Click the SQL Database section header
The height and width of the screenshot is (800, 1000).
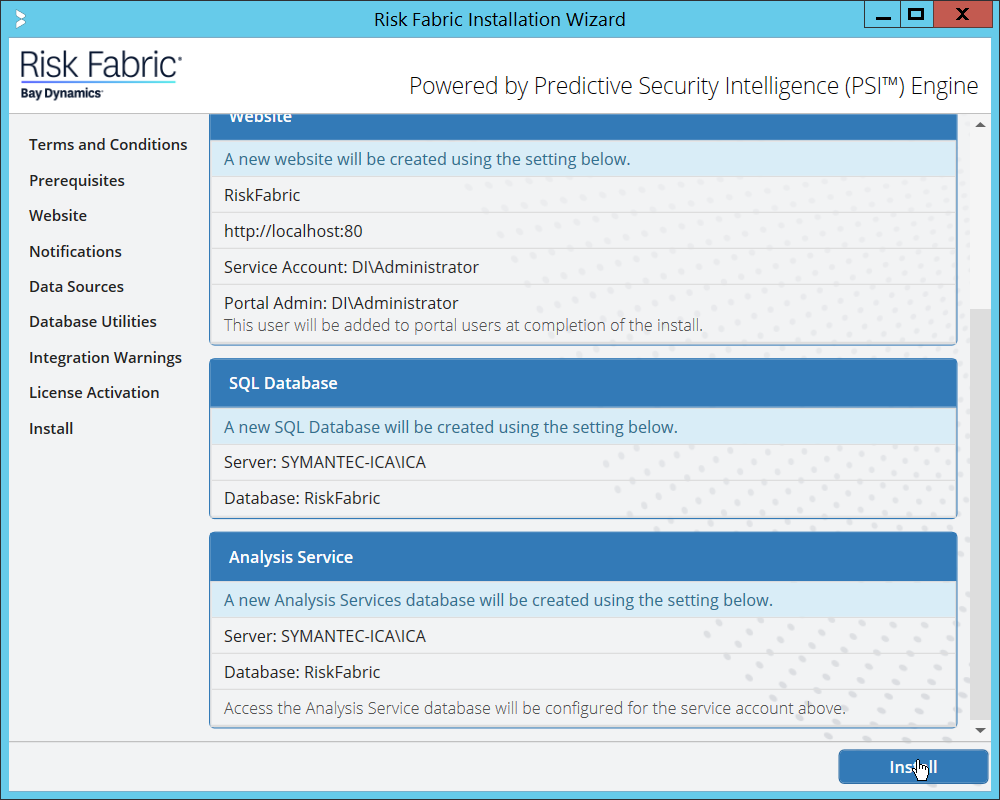(x=583, y=384)
